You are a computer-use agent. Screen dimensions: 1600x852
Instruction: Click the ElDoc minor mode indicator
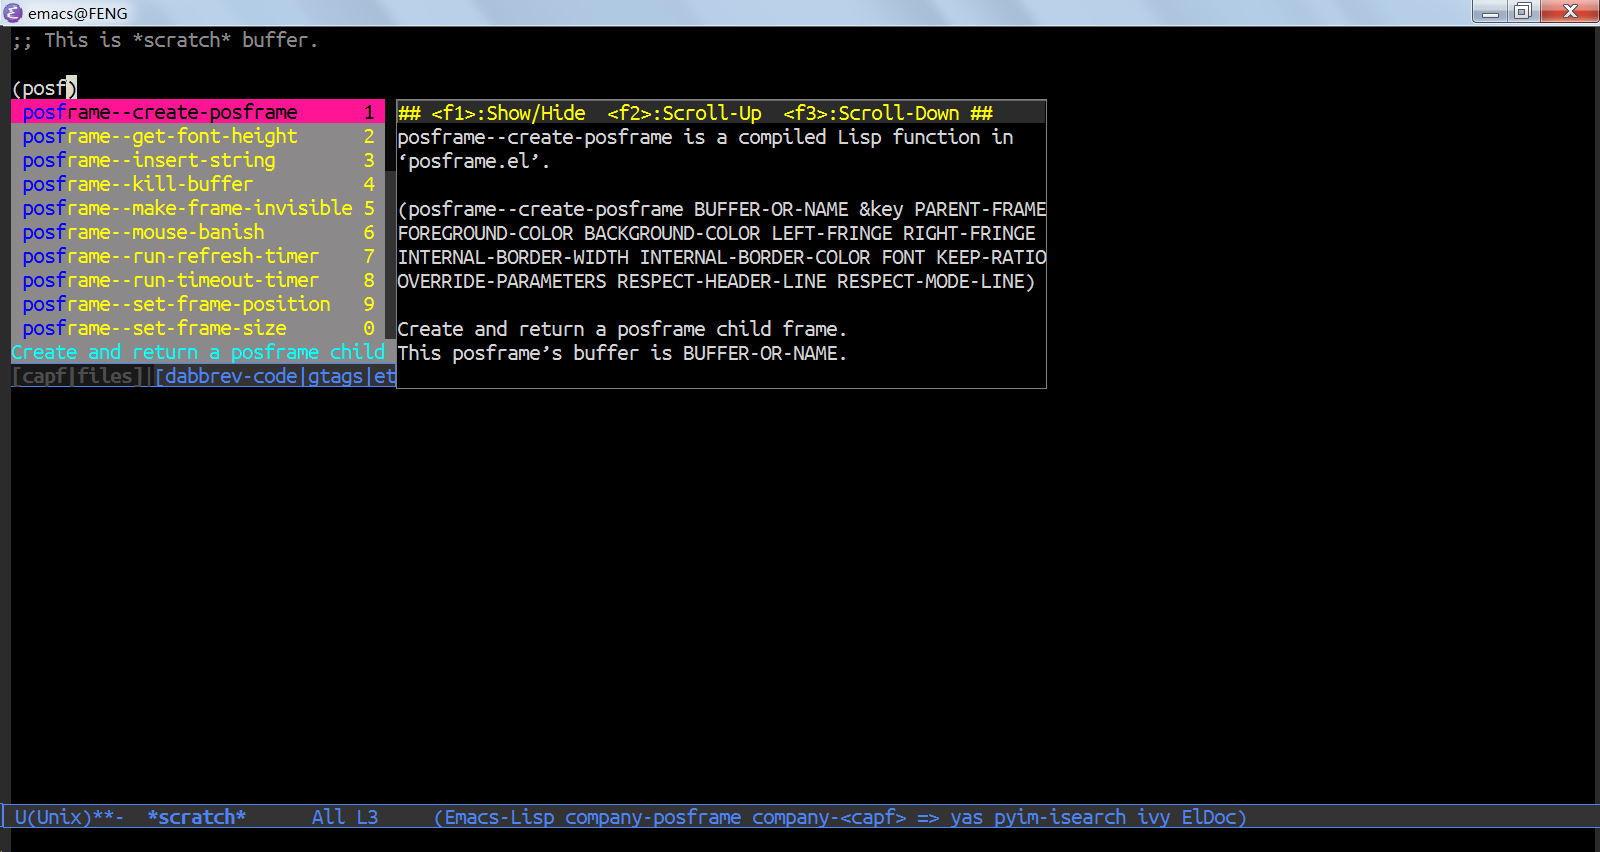[1209, 817]
